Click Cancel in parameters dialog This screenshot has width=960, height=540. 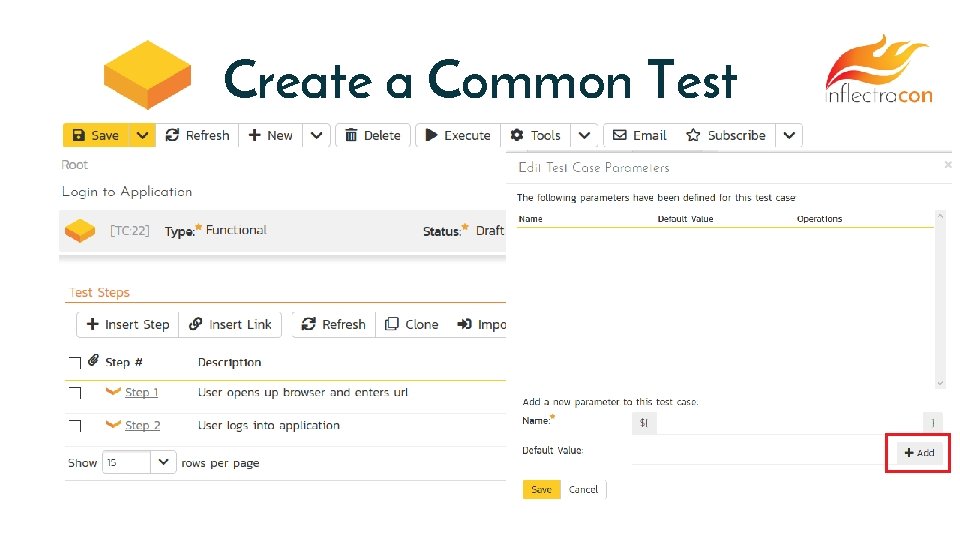(583, 490)
